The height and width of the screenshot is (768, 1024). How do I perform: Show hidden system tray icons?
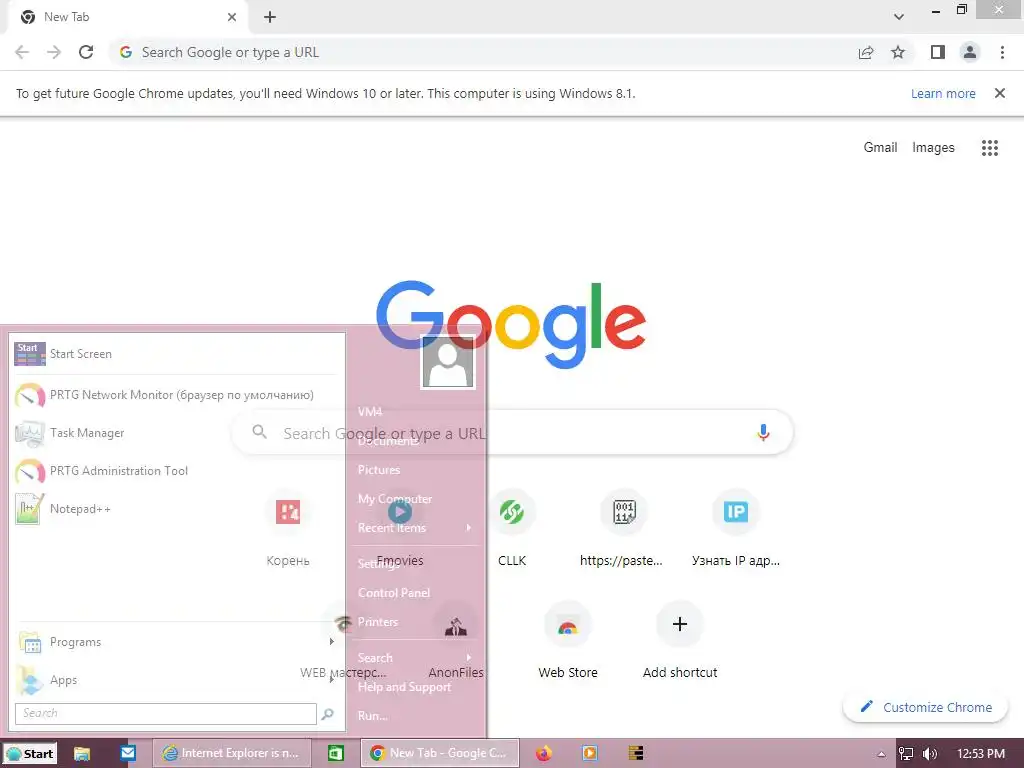pos(882,754)
